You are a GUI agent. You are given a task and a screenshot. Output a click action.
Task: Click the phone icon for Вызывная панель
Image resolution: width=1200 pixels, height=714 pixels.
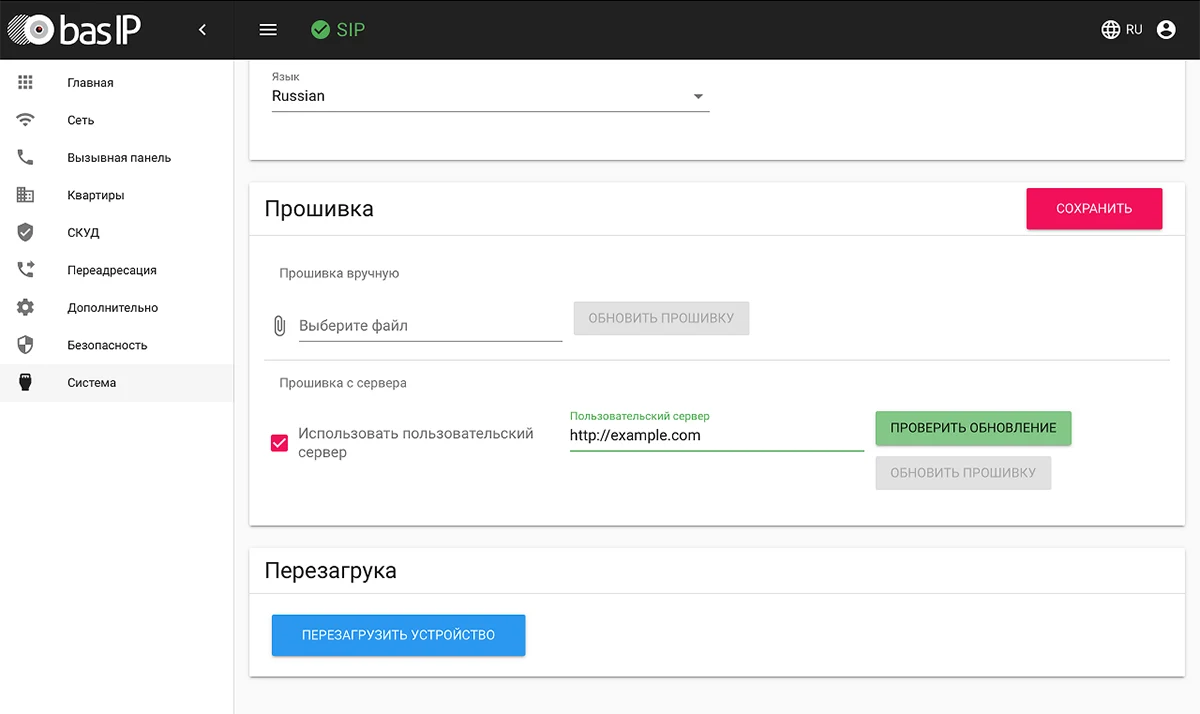pos(26,158)
